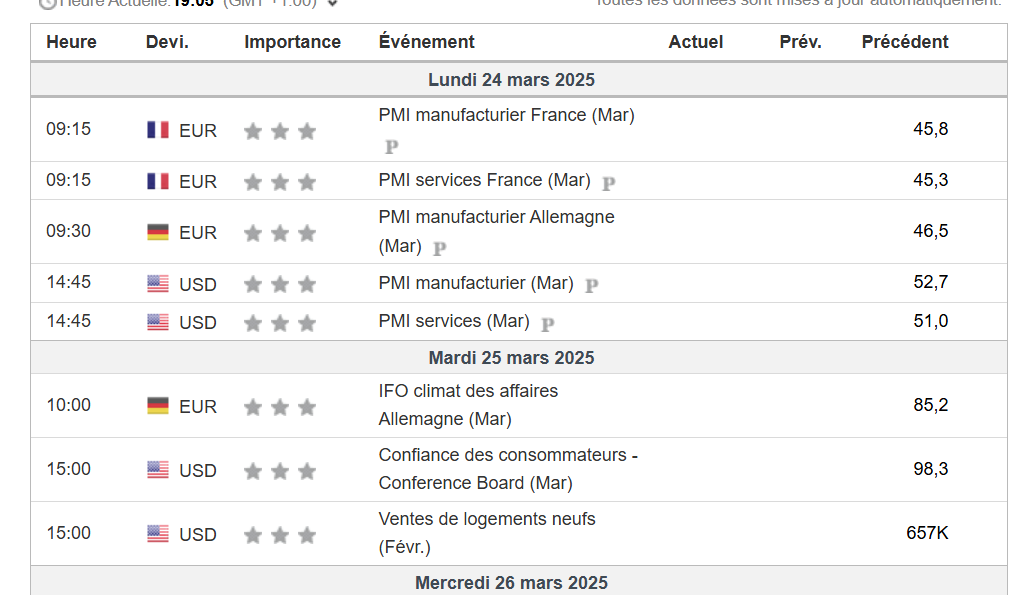Screen dimensions: 1017x595
Task: Click the 657K previous value
Action: coord(927,533)
